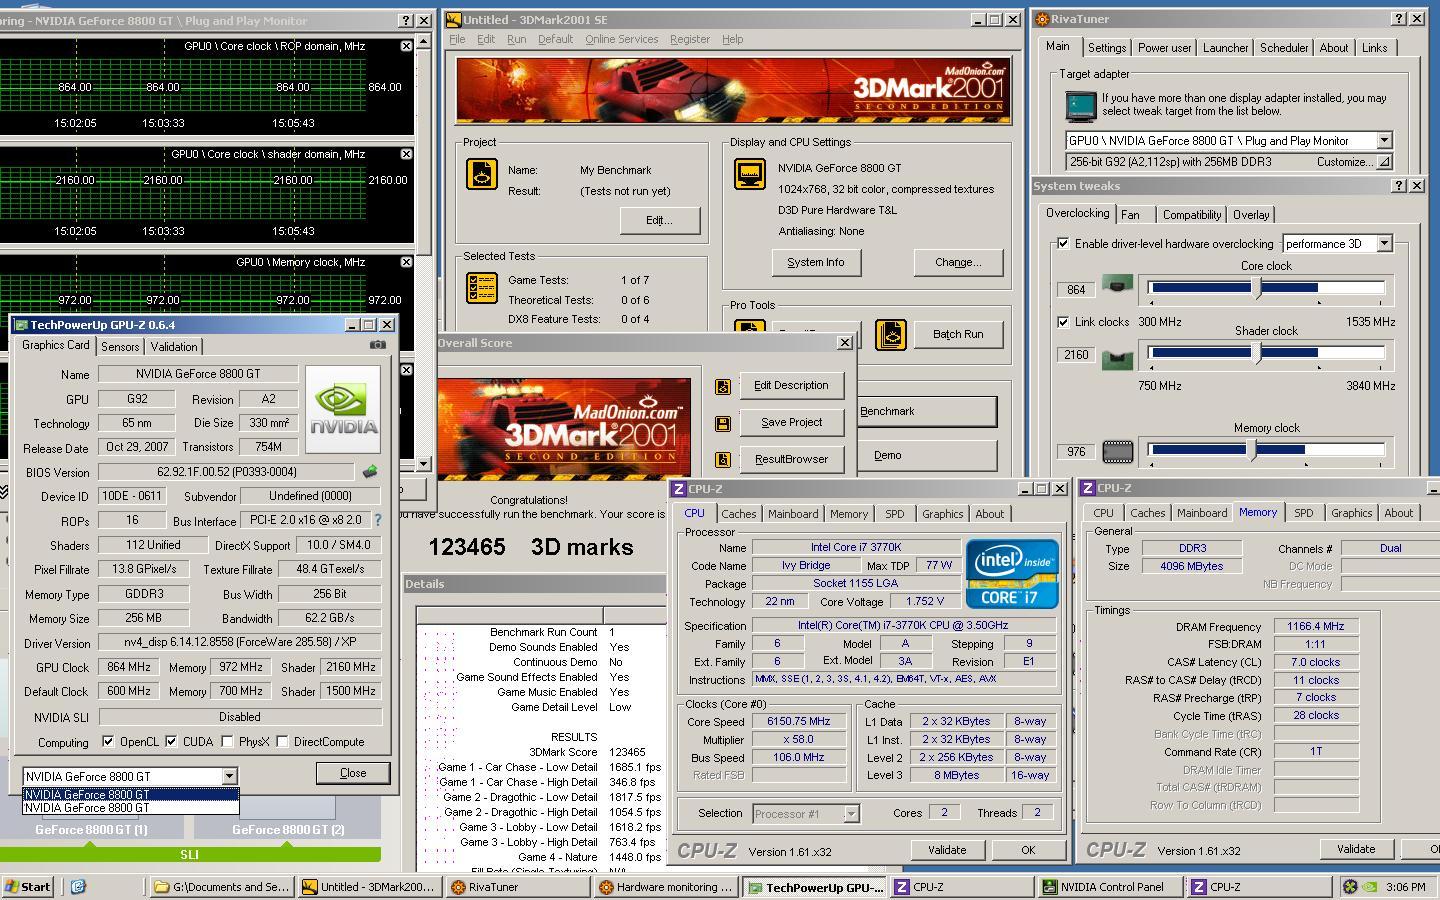The image size is (1440, 900).
Task: Open RivaTuner System tweaks help question mark
Action: coord(1399,186)
